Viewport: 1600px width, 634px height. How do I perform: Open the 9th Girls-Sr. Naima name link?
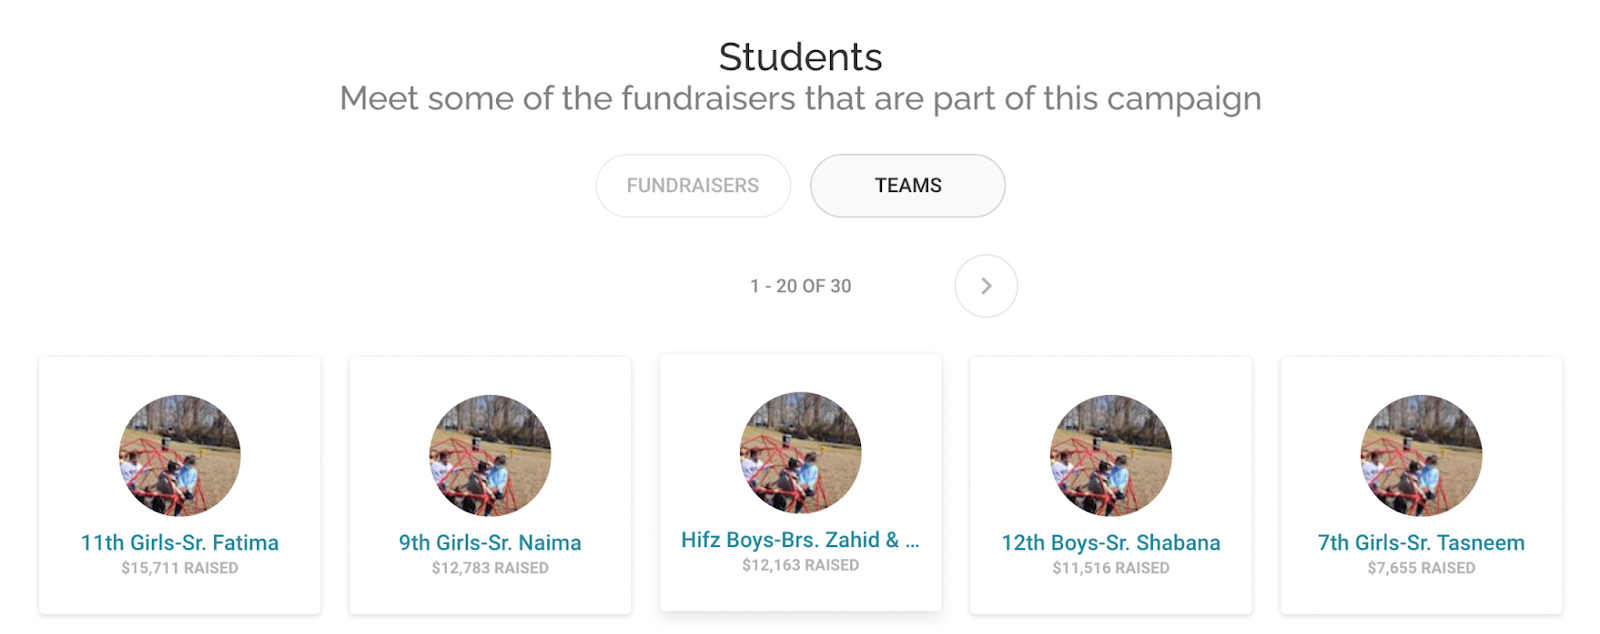pos(490,543)
